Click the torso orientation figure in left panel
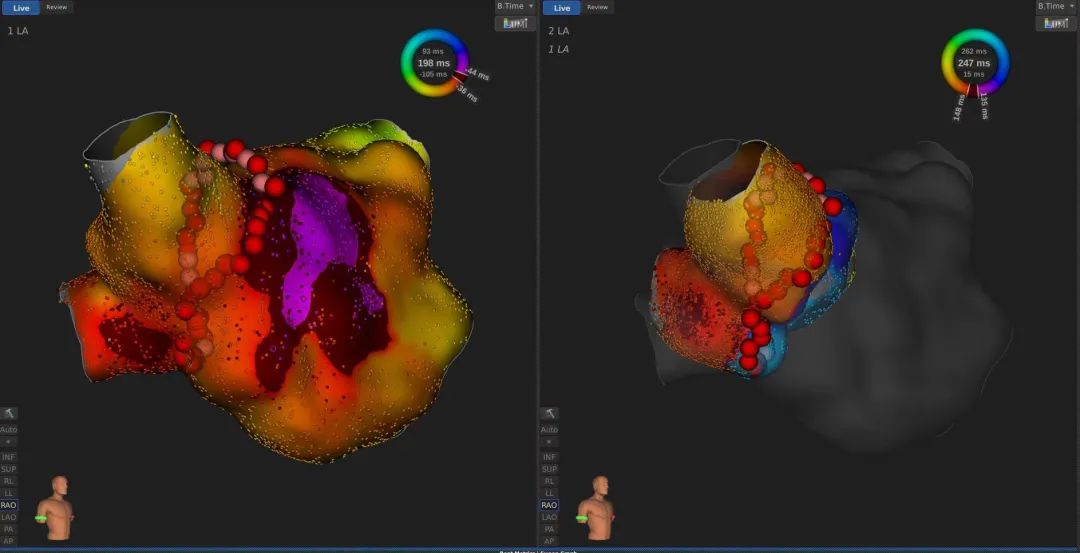Image resolution: width=1080 pixels, height=553 pixels. click(x=59, y=507)
